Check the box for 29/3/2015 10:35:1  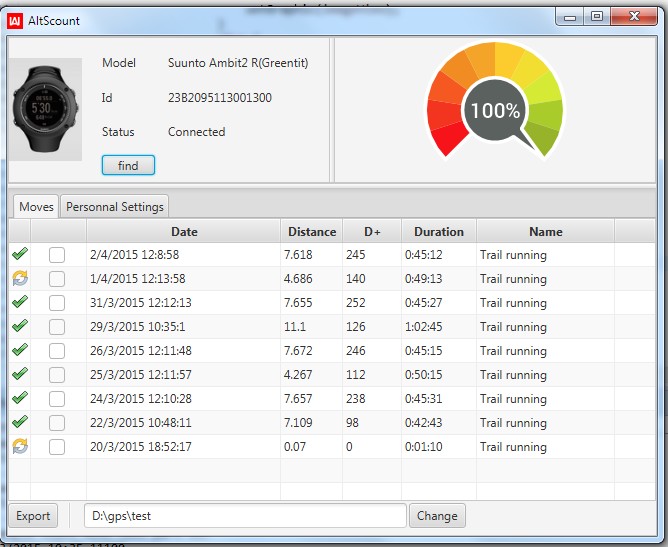tap(57, 327)
